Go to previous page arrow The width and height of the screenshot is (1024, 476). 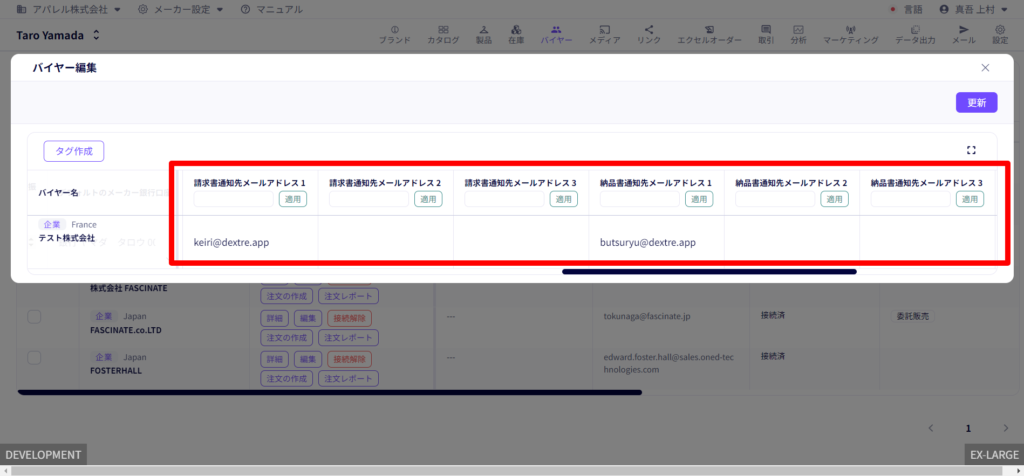pyautogui.click(x=931, y=428)
